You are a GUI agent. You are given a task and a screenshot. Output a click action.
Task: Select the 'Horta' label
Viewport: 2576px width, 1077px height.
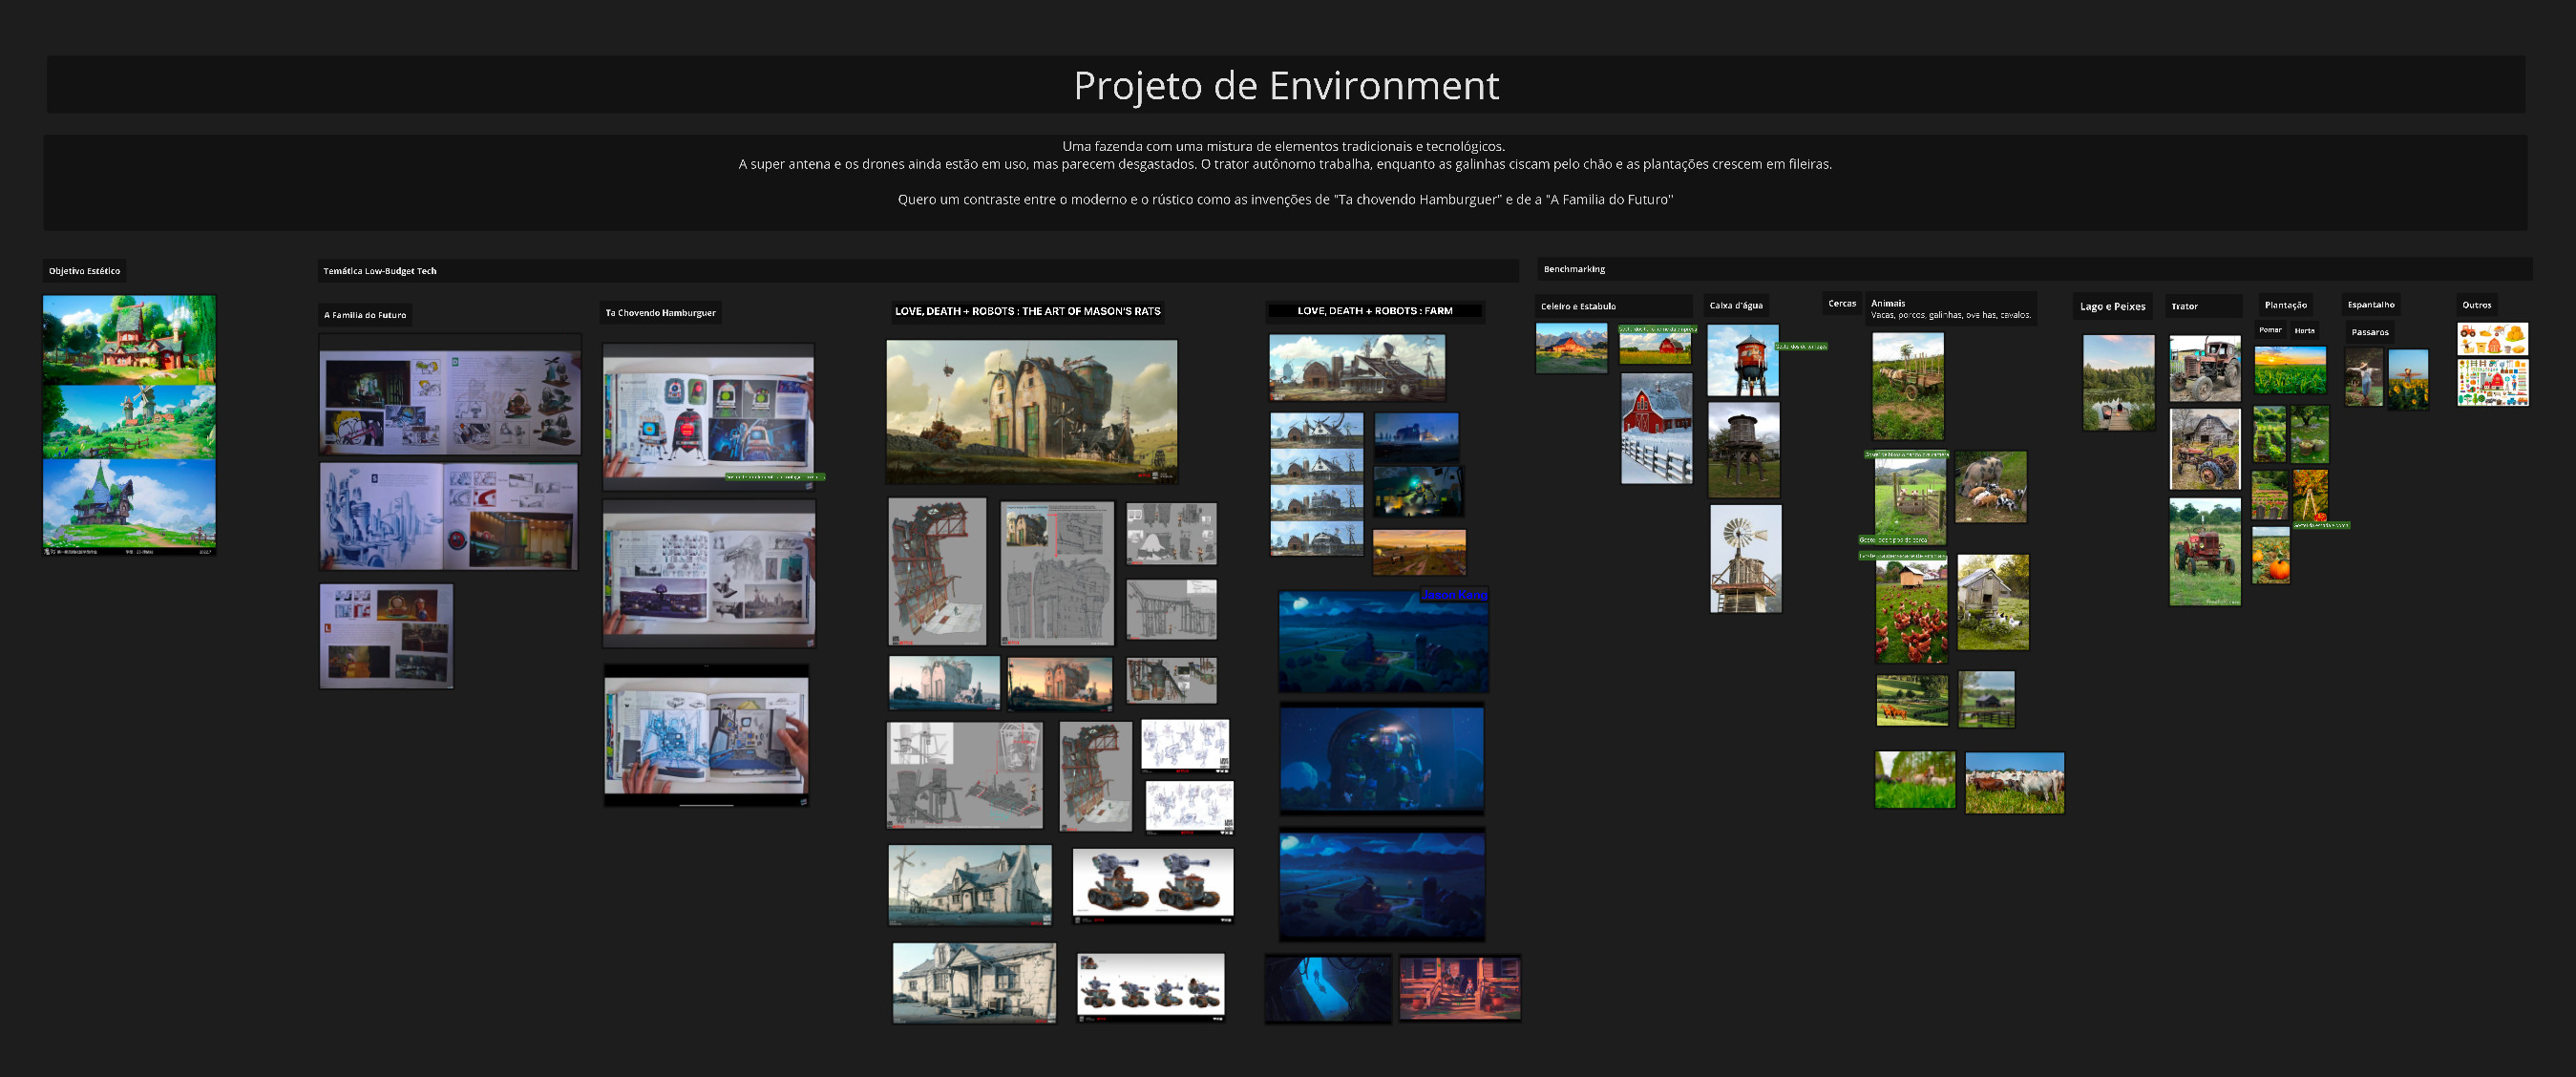[x=2304, y=330]
